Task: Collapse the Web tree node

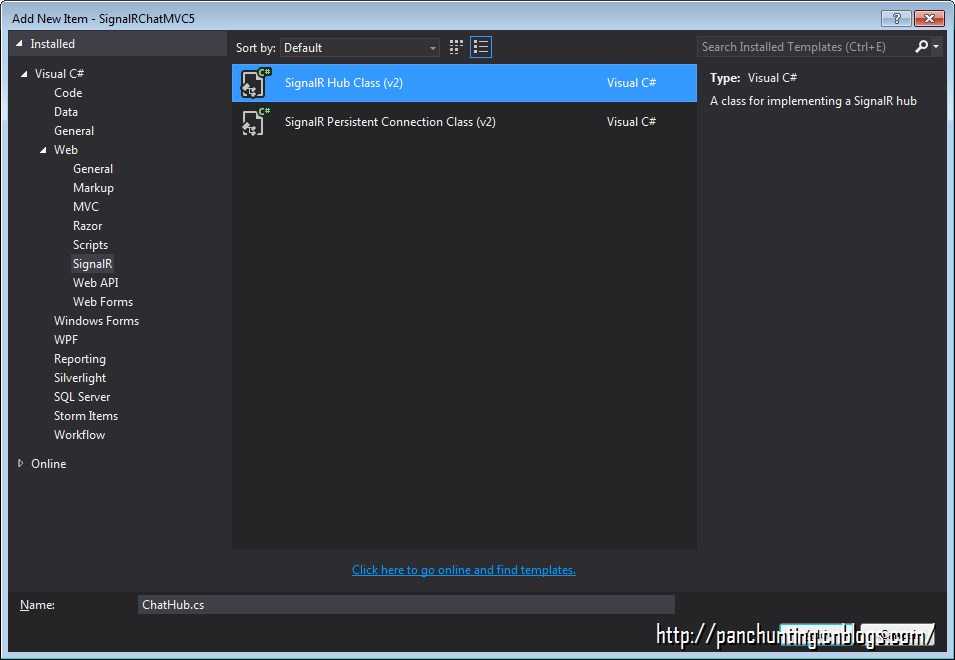Action: pyautogui.click(x=43, y=150)
